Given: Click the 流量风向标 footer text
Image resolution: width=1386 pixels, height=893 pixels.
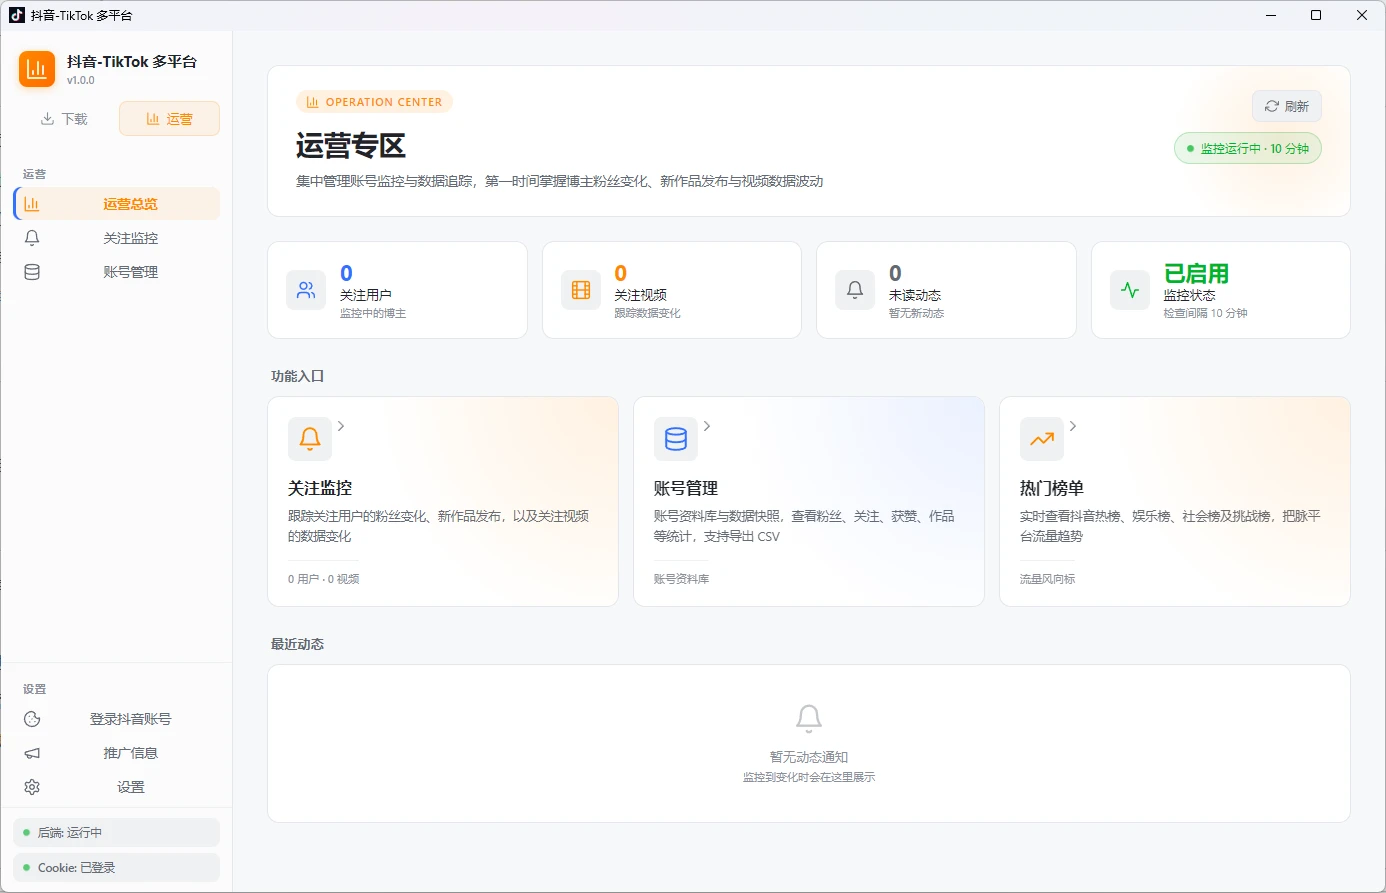Looking at the screenshot, I should [1048, 579].
